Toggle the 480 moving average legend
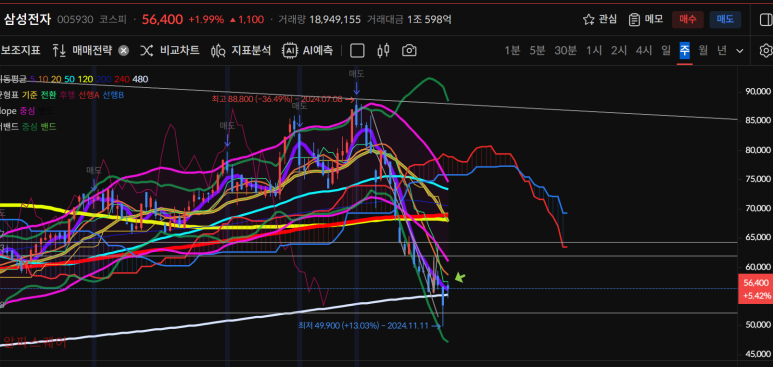 pos(140,79)
